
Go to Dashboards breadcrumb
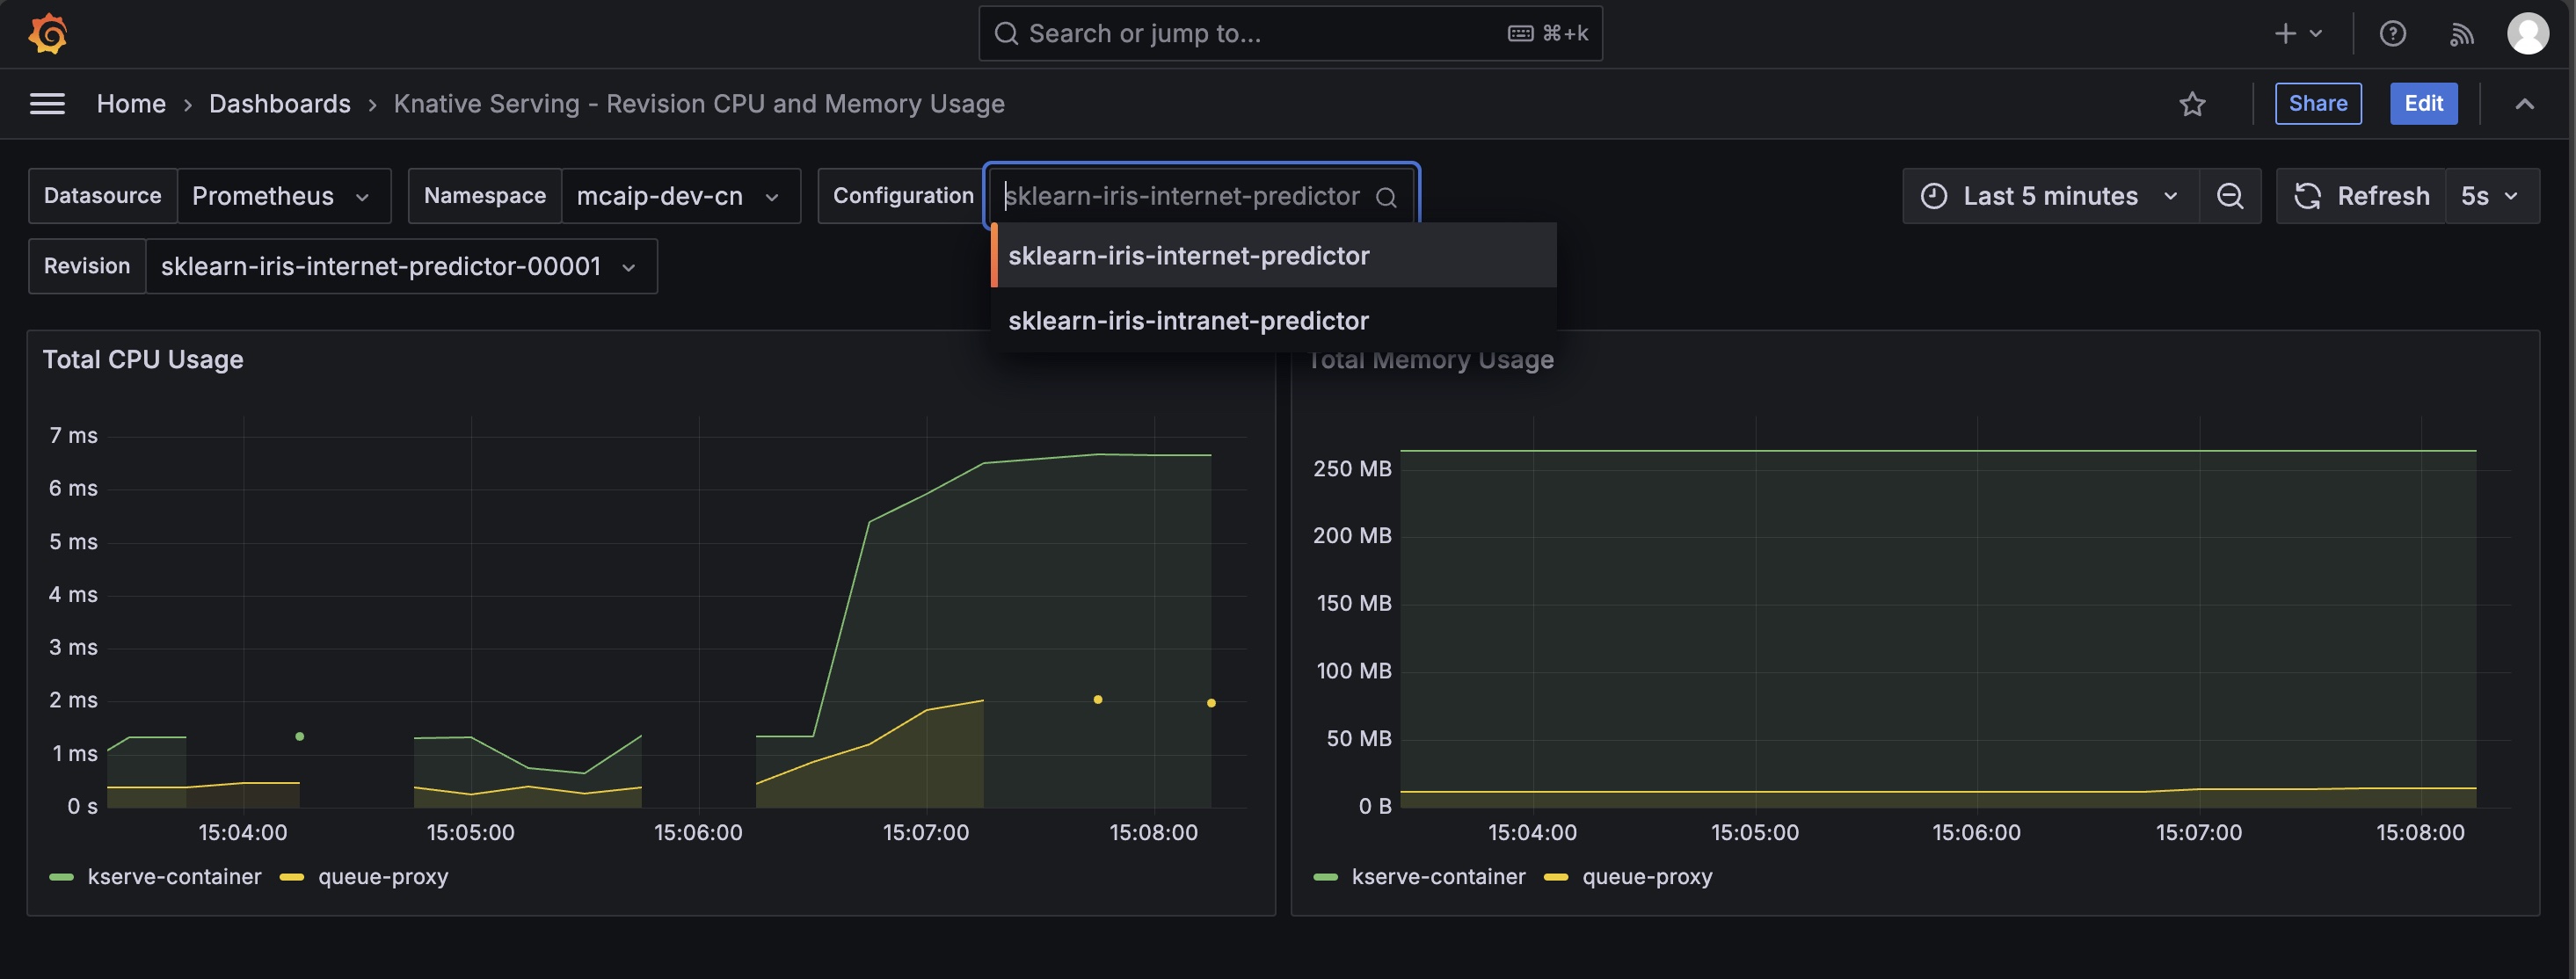tap(279, 104)
